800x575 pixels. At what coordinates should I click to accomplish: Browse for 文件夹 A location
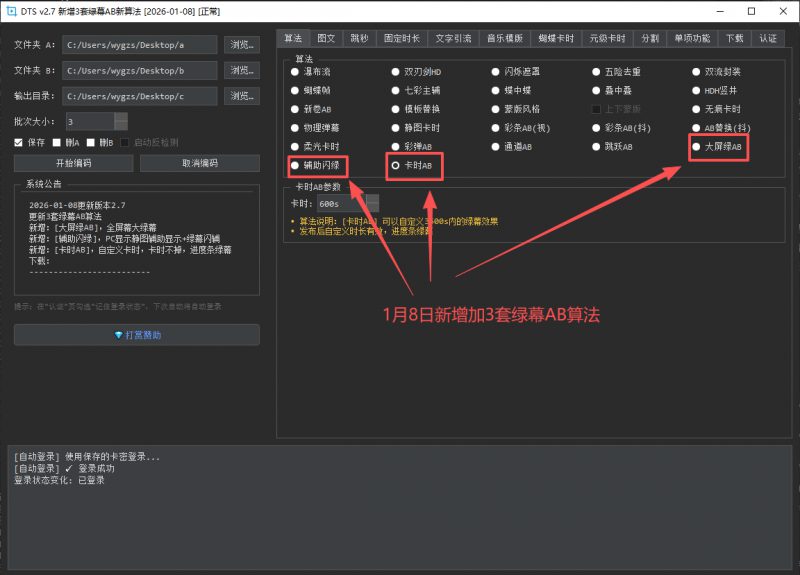241,45
